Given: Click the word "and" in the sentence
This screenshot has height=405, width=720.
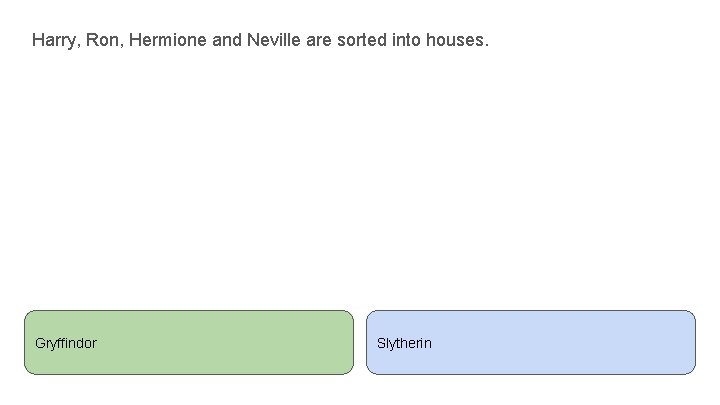Looking at the screenshot, I should pos(228,41).
